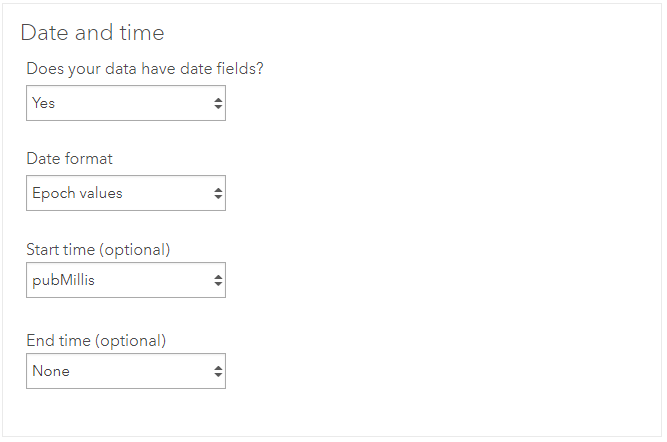Click the arrow icon beside None
Viewport: 667px width, 442px height.
pyautogui.click(x=218, y=371)
